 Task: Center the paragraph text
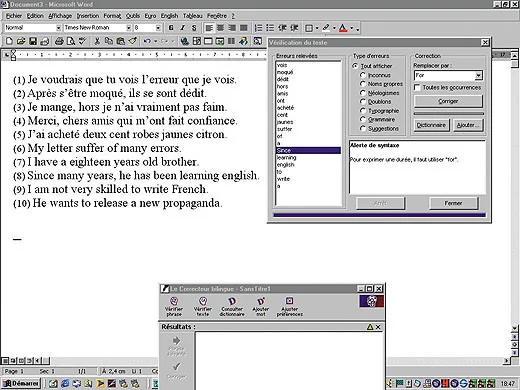220,28
